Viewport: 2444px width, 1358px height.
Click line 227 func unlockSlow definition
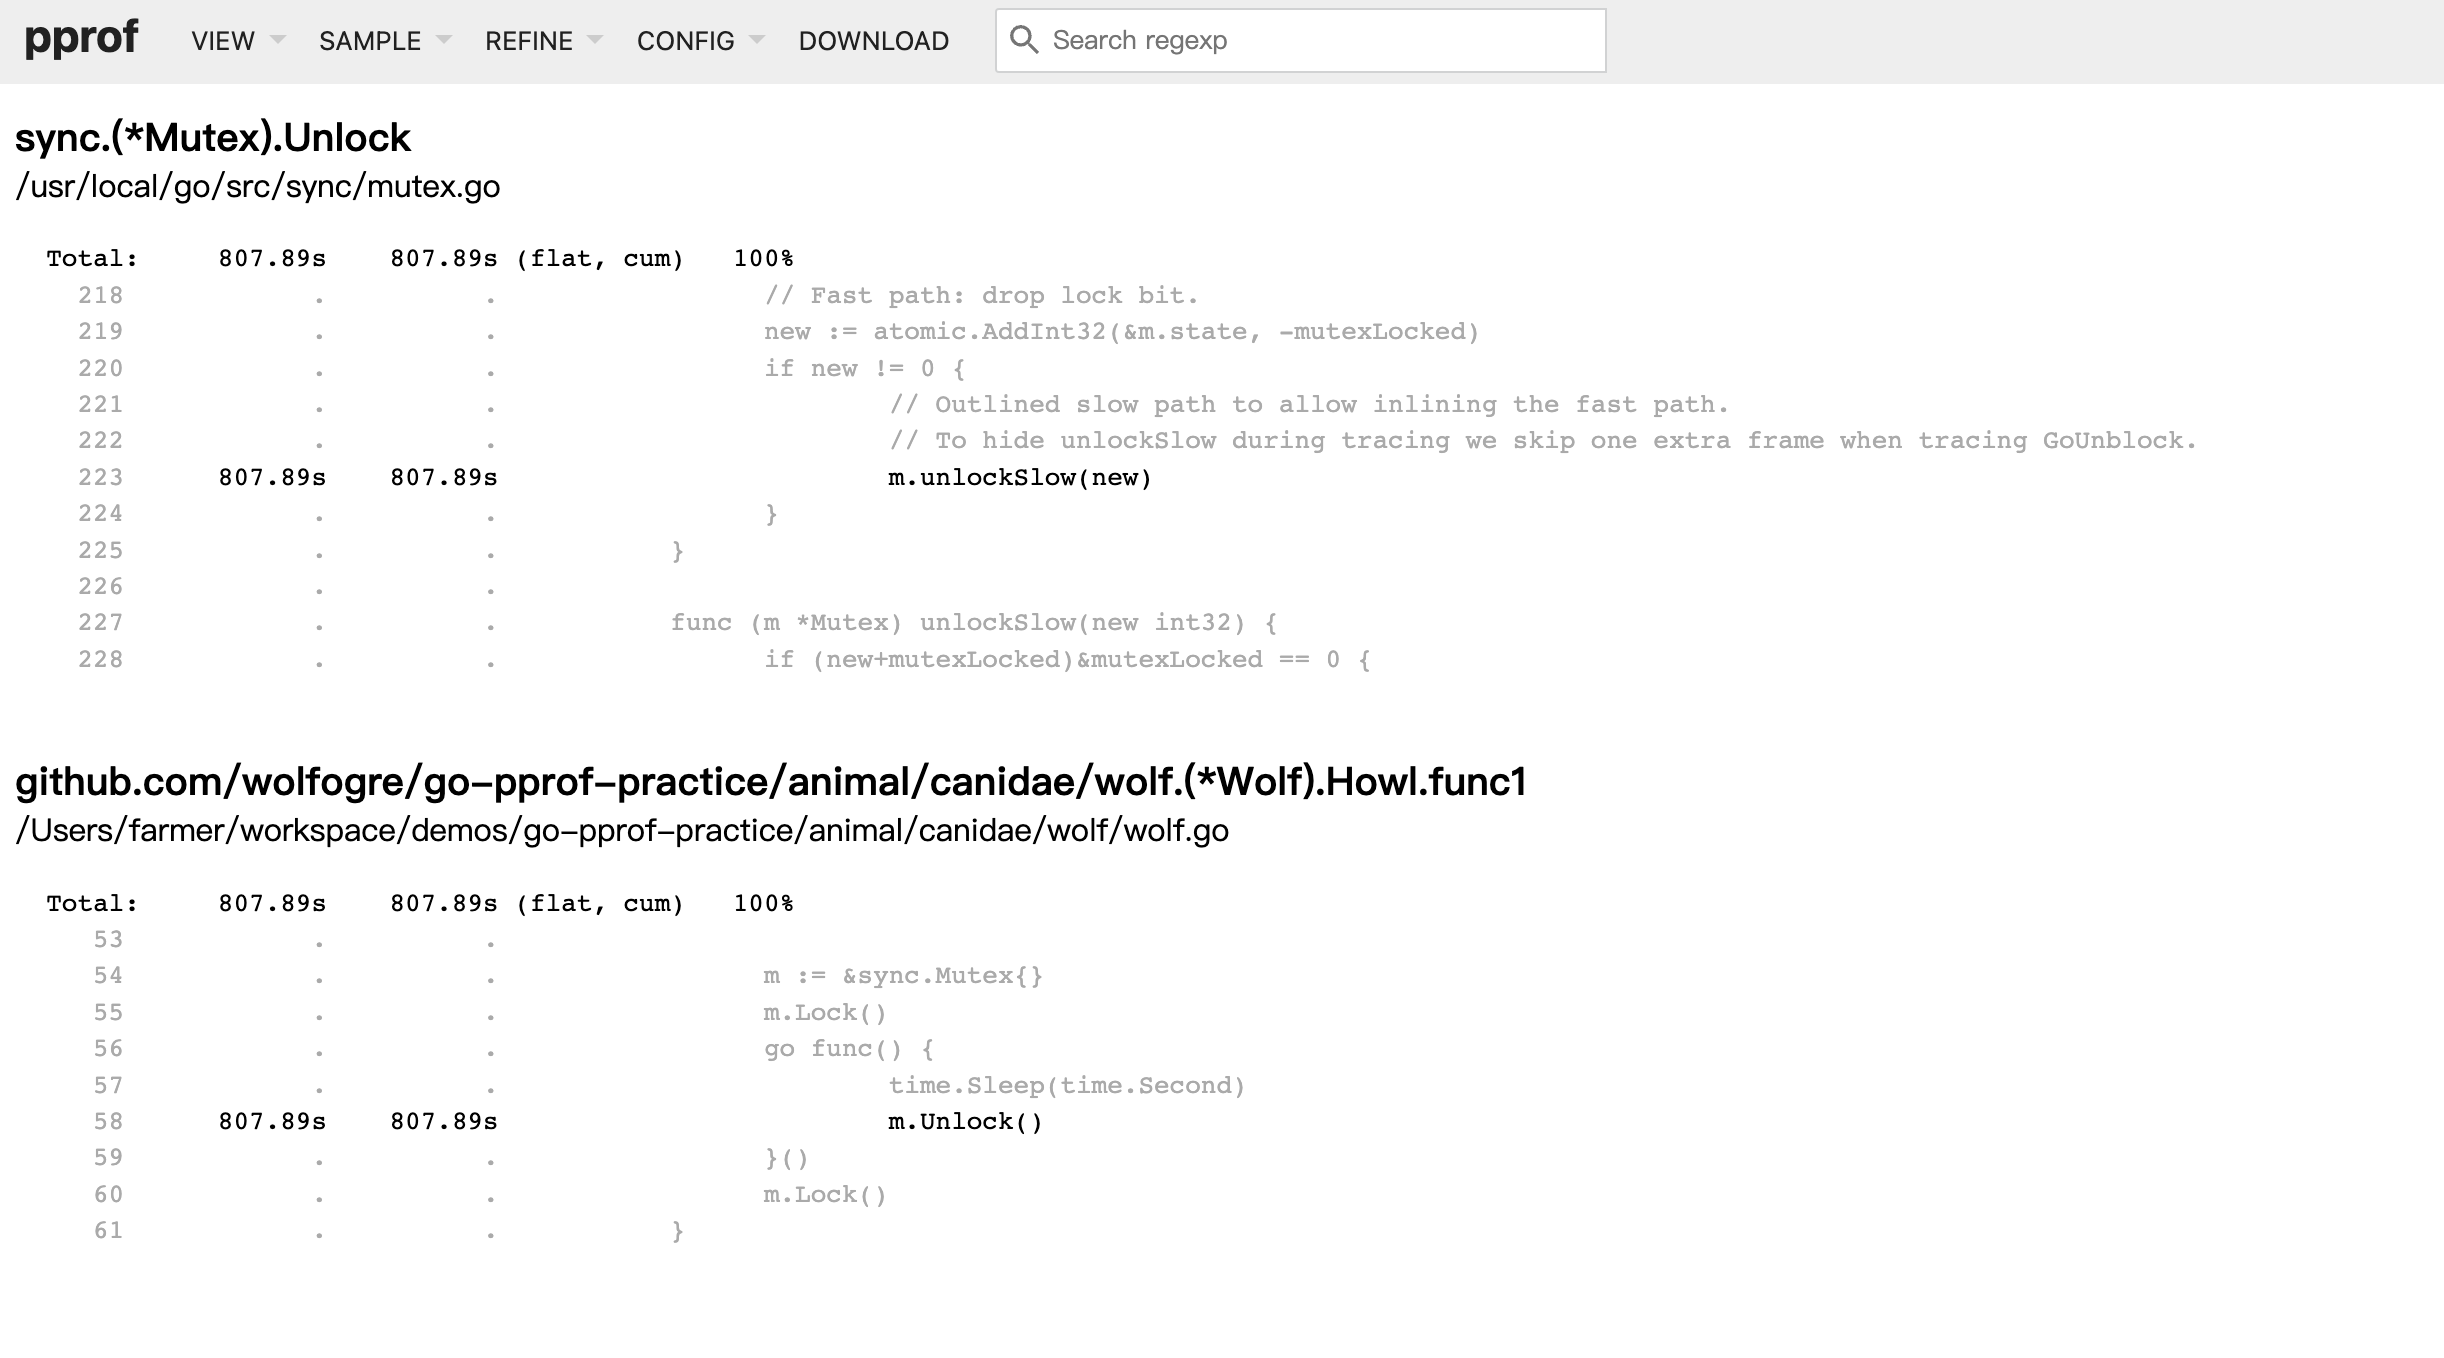pos(973,623)
